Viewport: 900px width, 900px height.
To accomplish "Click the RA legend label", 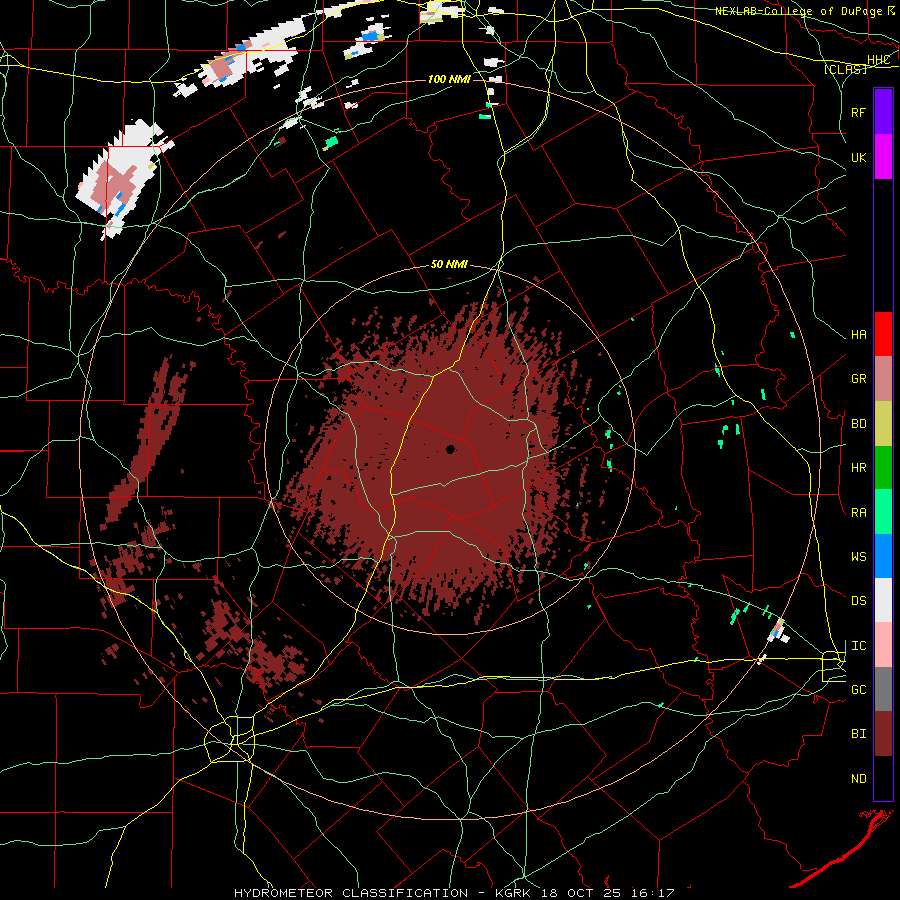I will click(858, 513).
